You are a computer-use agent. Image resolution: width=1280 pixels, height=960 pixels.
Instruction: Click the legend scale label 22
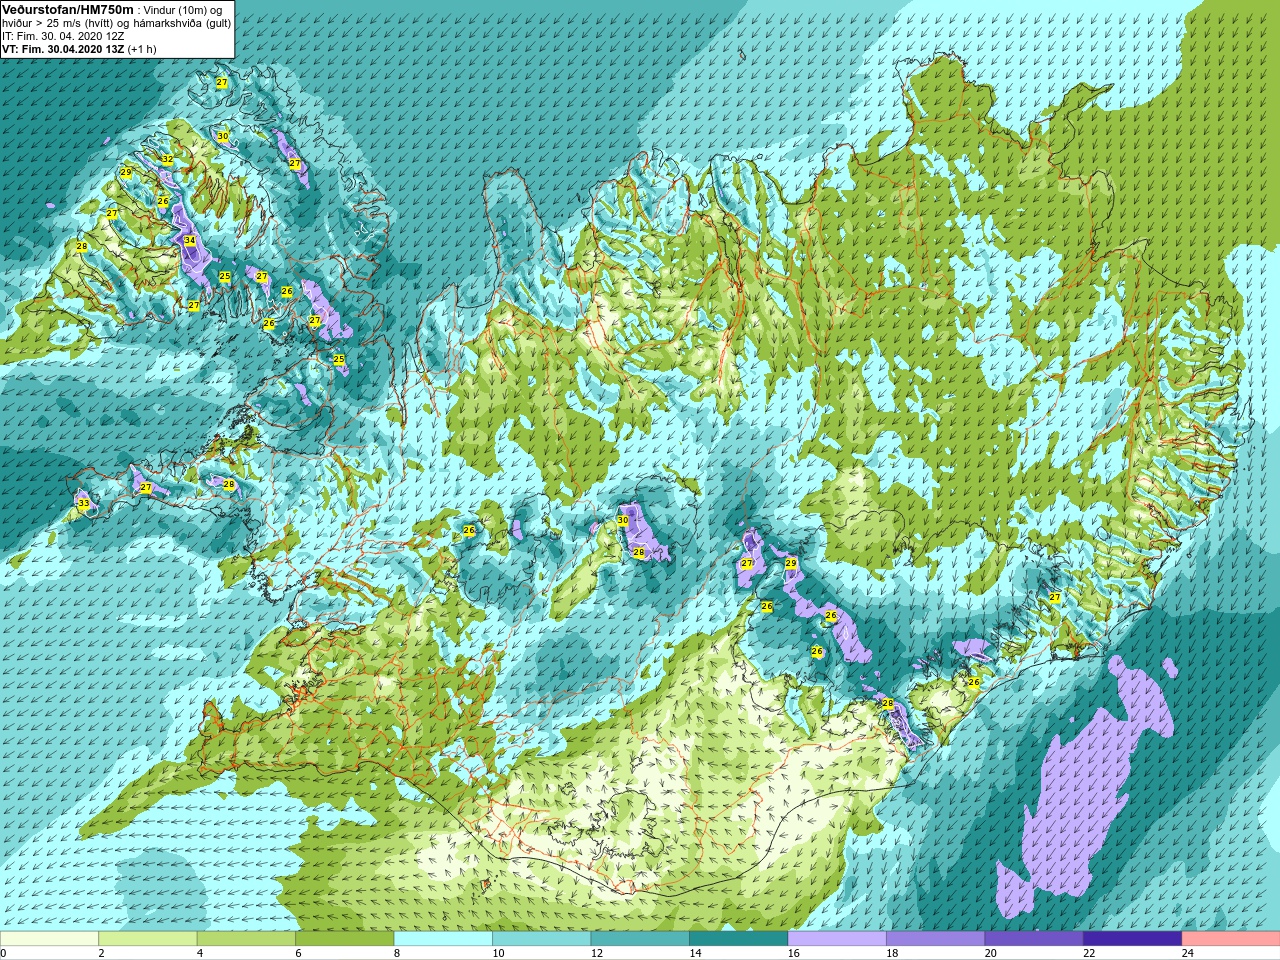(x=1089, y=953)
